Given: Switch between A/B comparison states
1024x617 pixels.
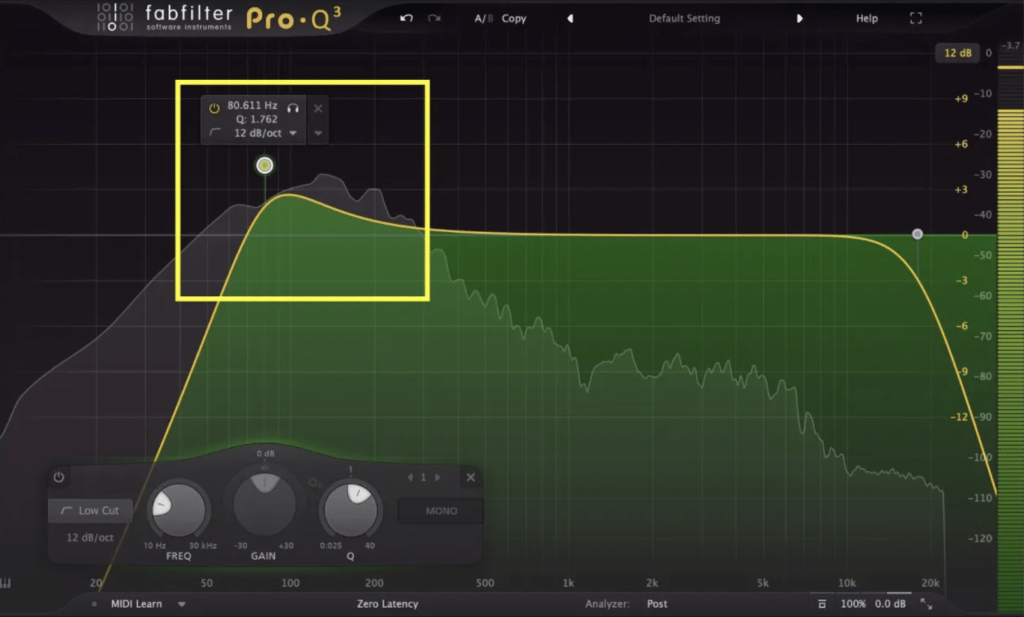Looking at the screenshot, I should (484, 17).
